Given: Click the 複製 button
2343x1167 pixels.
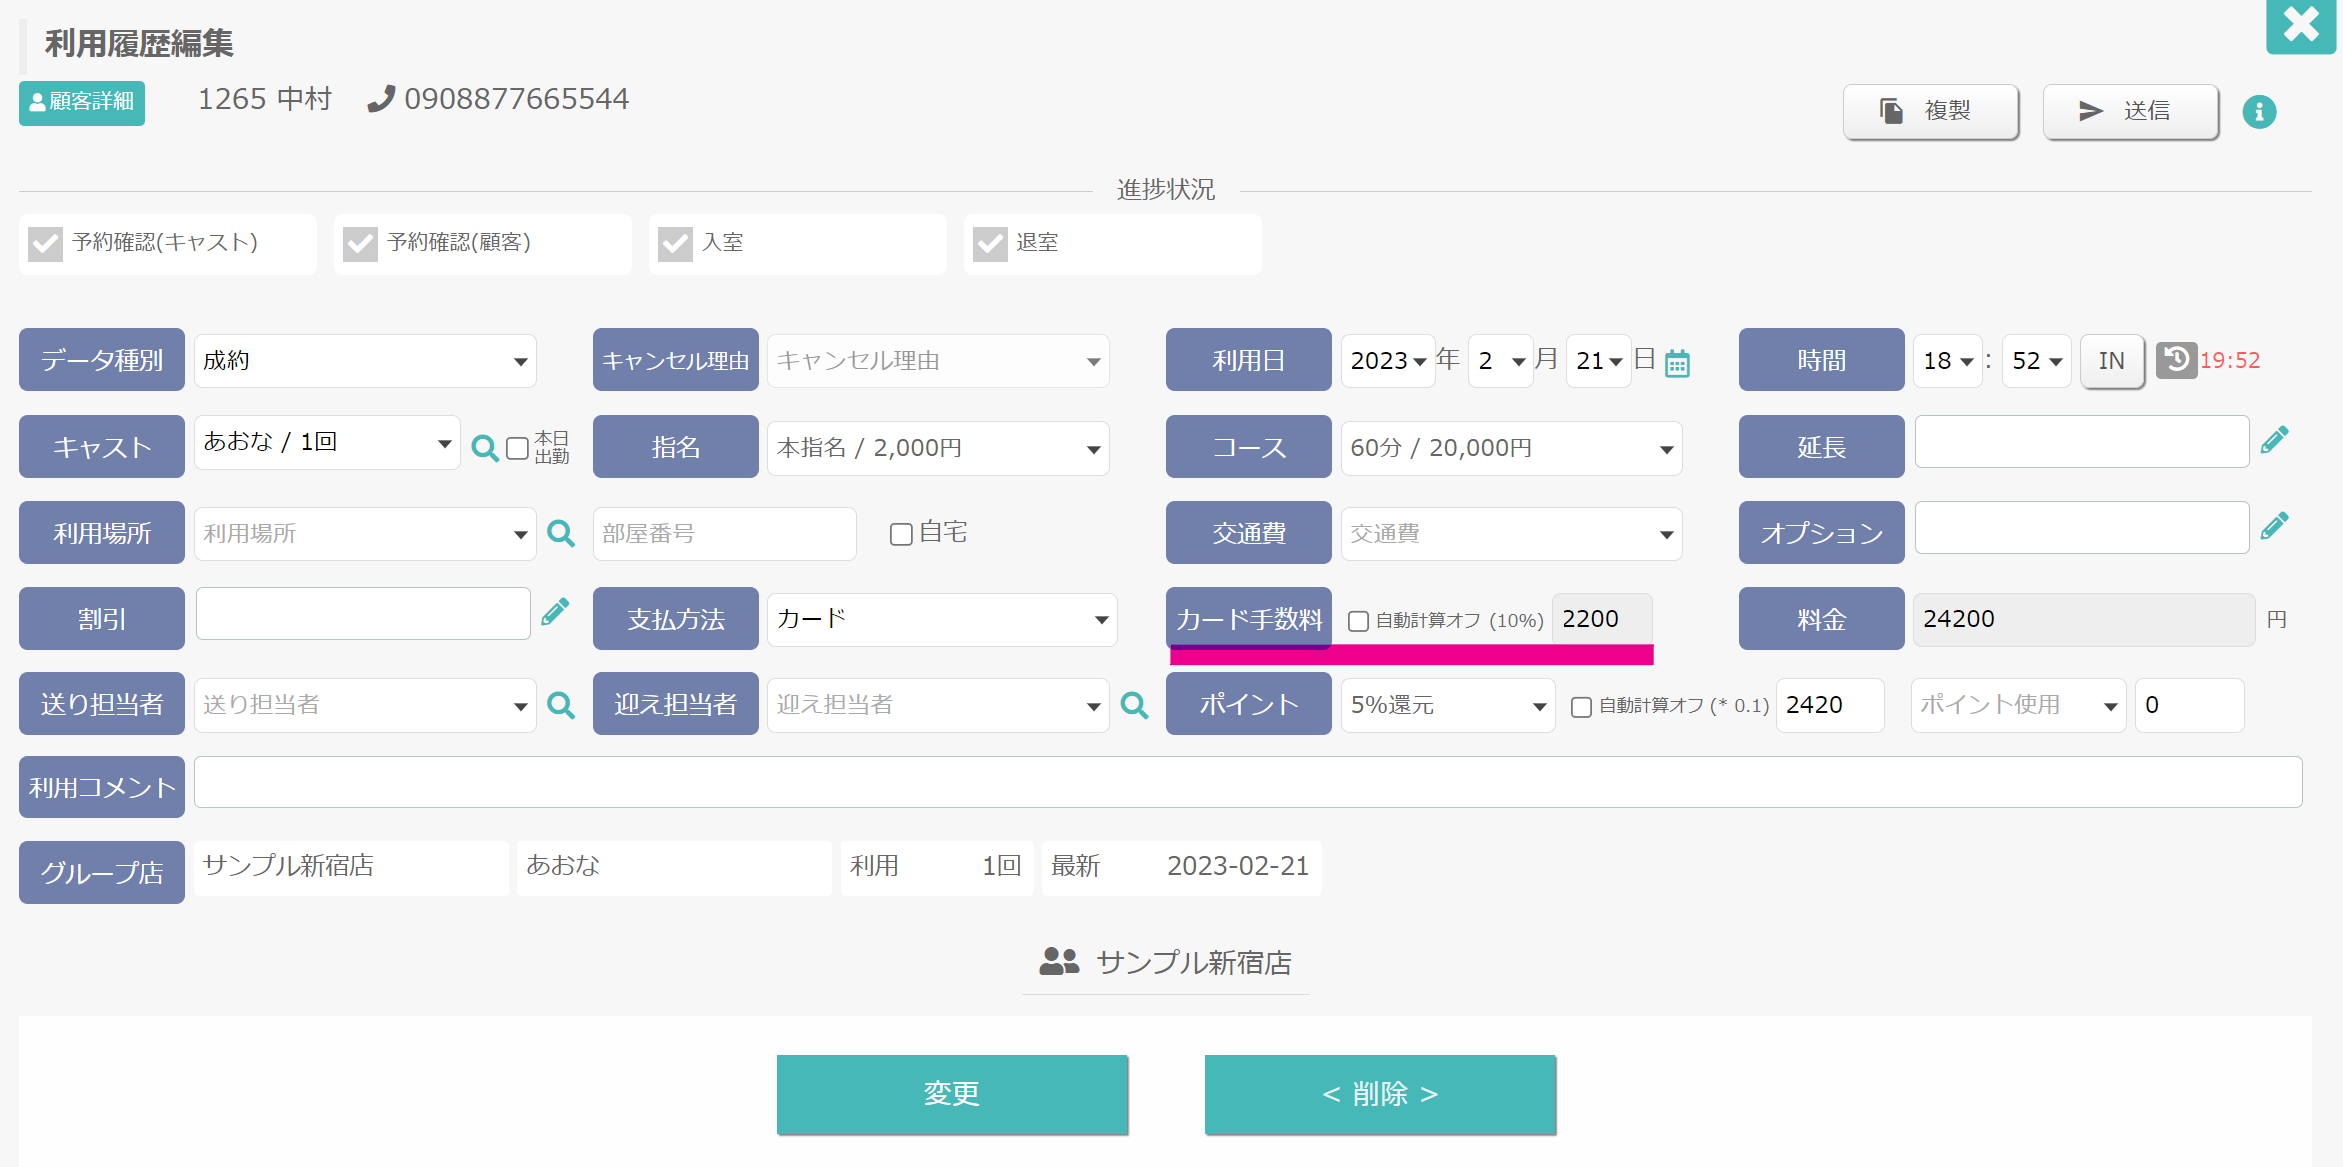Looking at the screenshot, I should [1930, 111].
